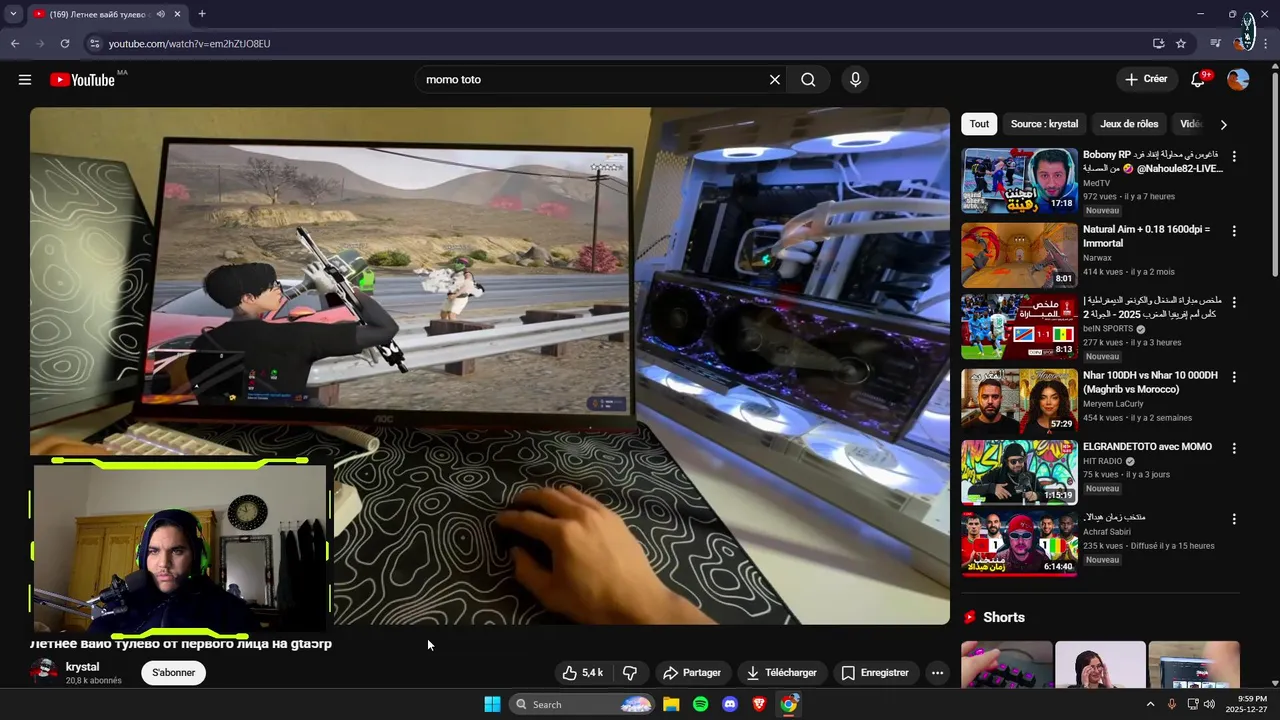Share the video with Partager
The image size is (1280, 720).
[692, 673]
